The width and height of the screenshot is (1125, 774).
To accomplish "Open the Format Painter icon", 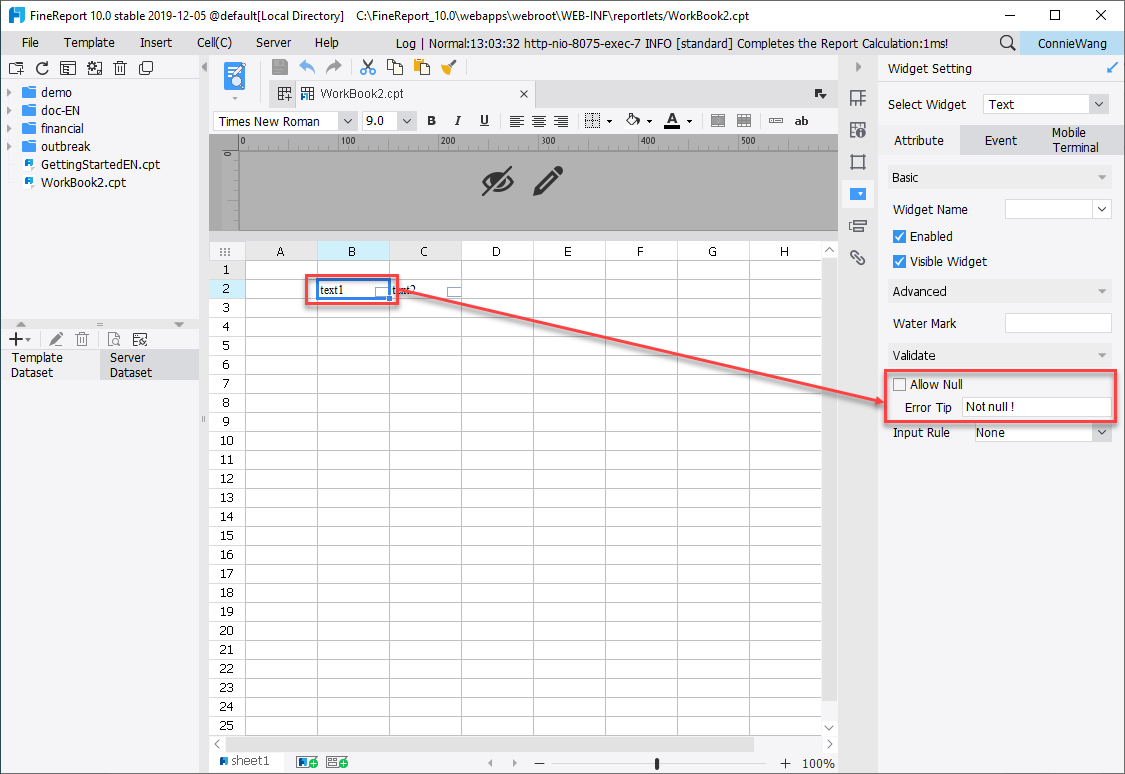I will pyautogui.click(x=447, y=67).
